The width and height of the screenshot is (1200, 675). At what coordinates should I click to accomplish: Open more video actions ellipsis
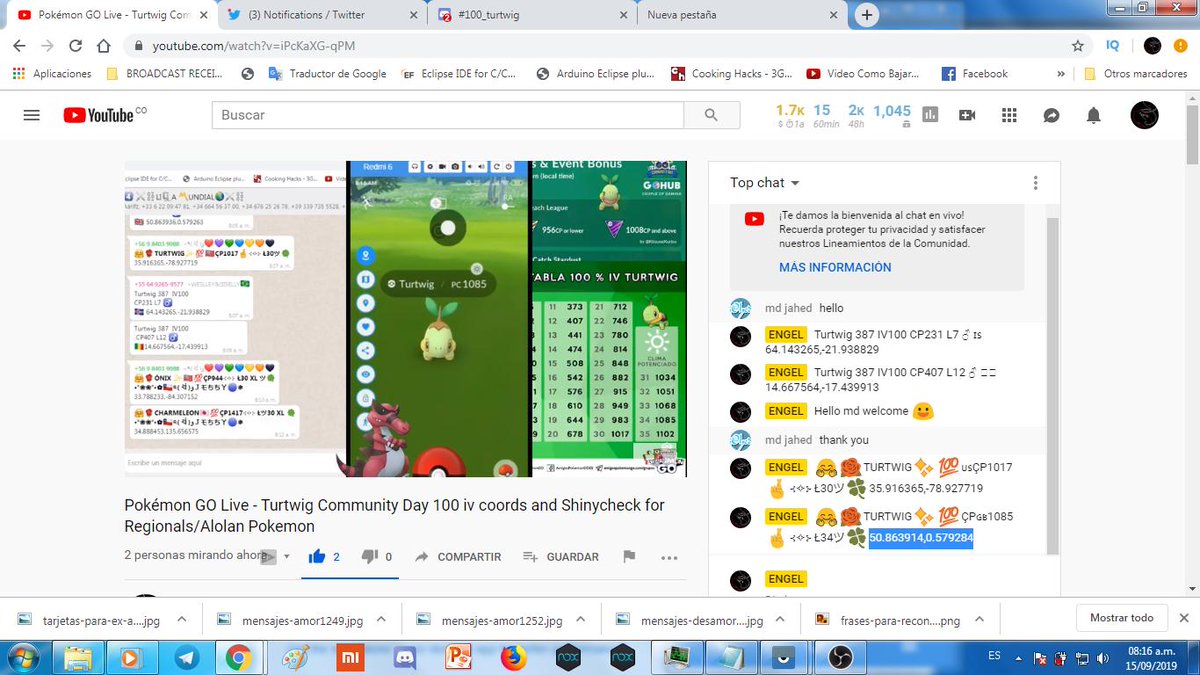click(x=669, y=557)
